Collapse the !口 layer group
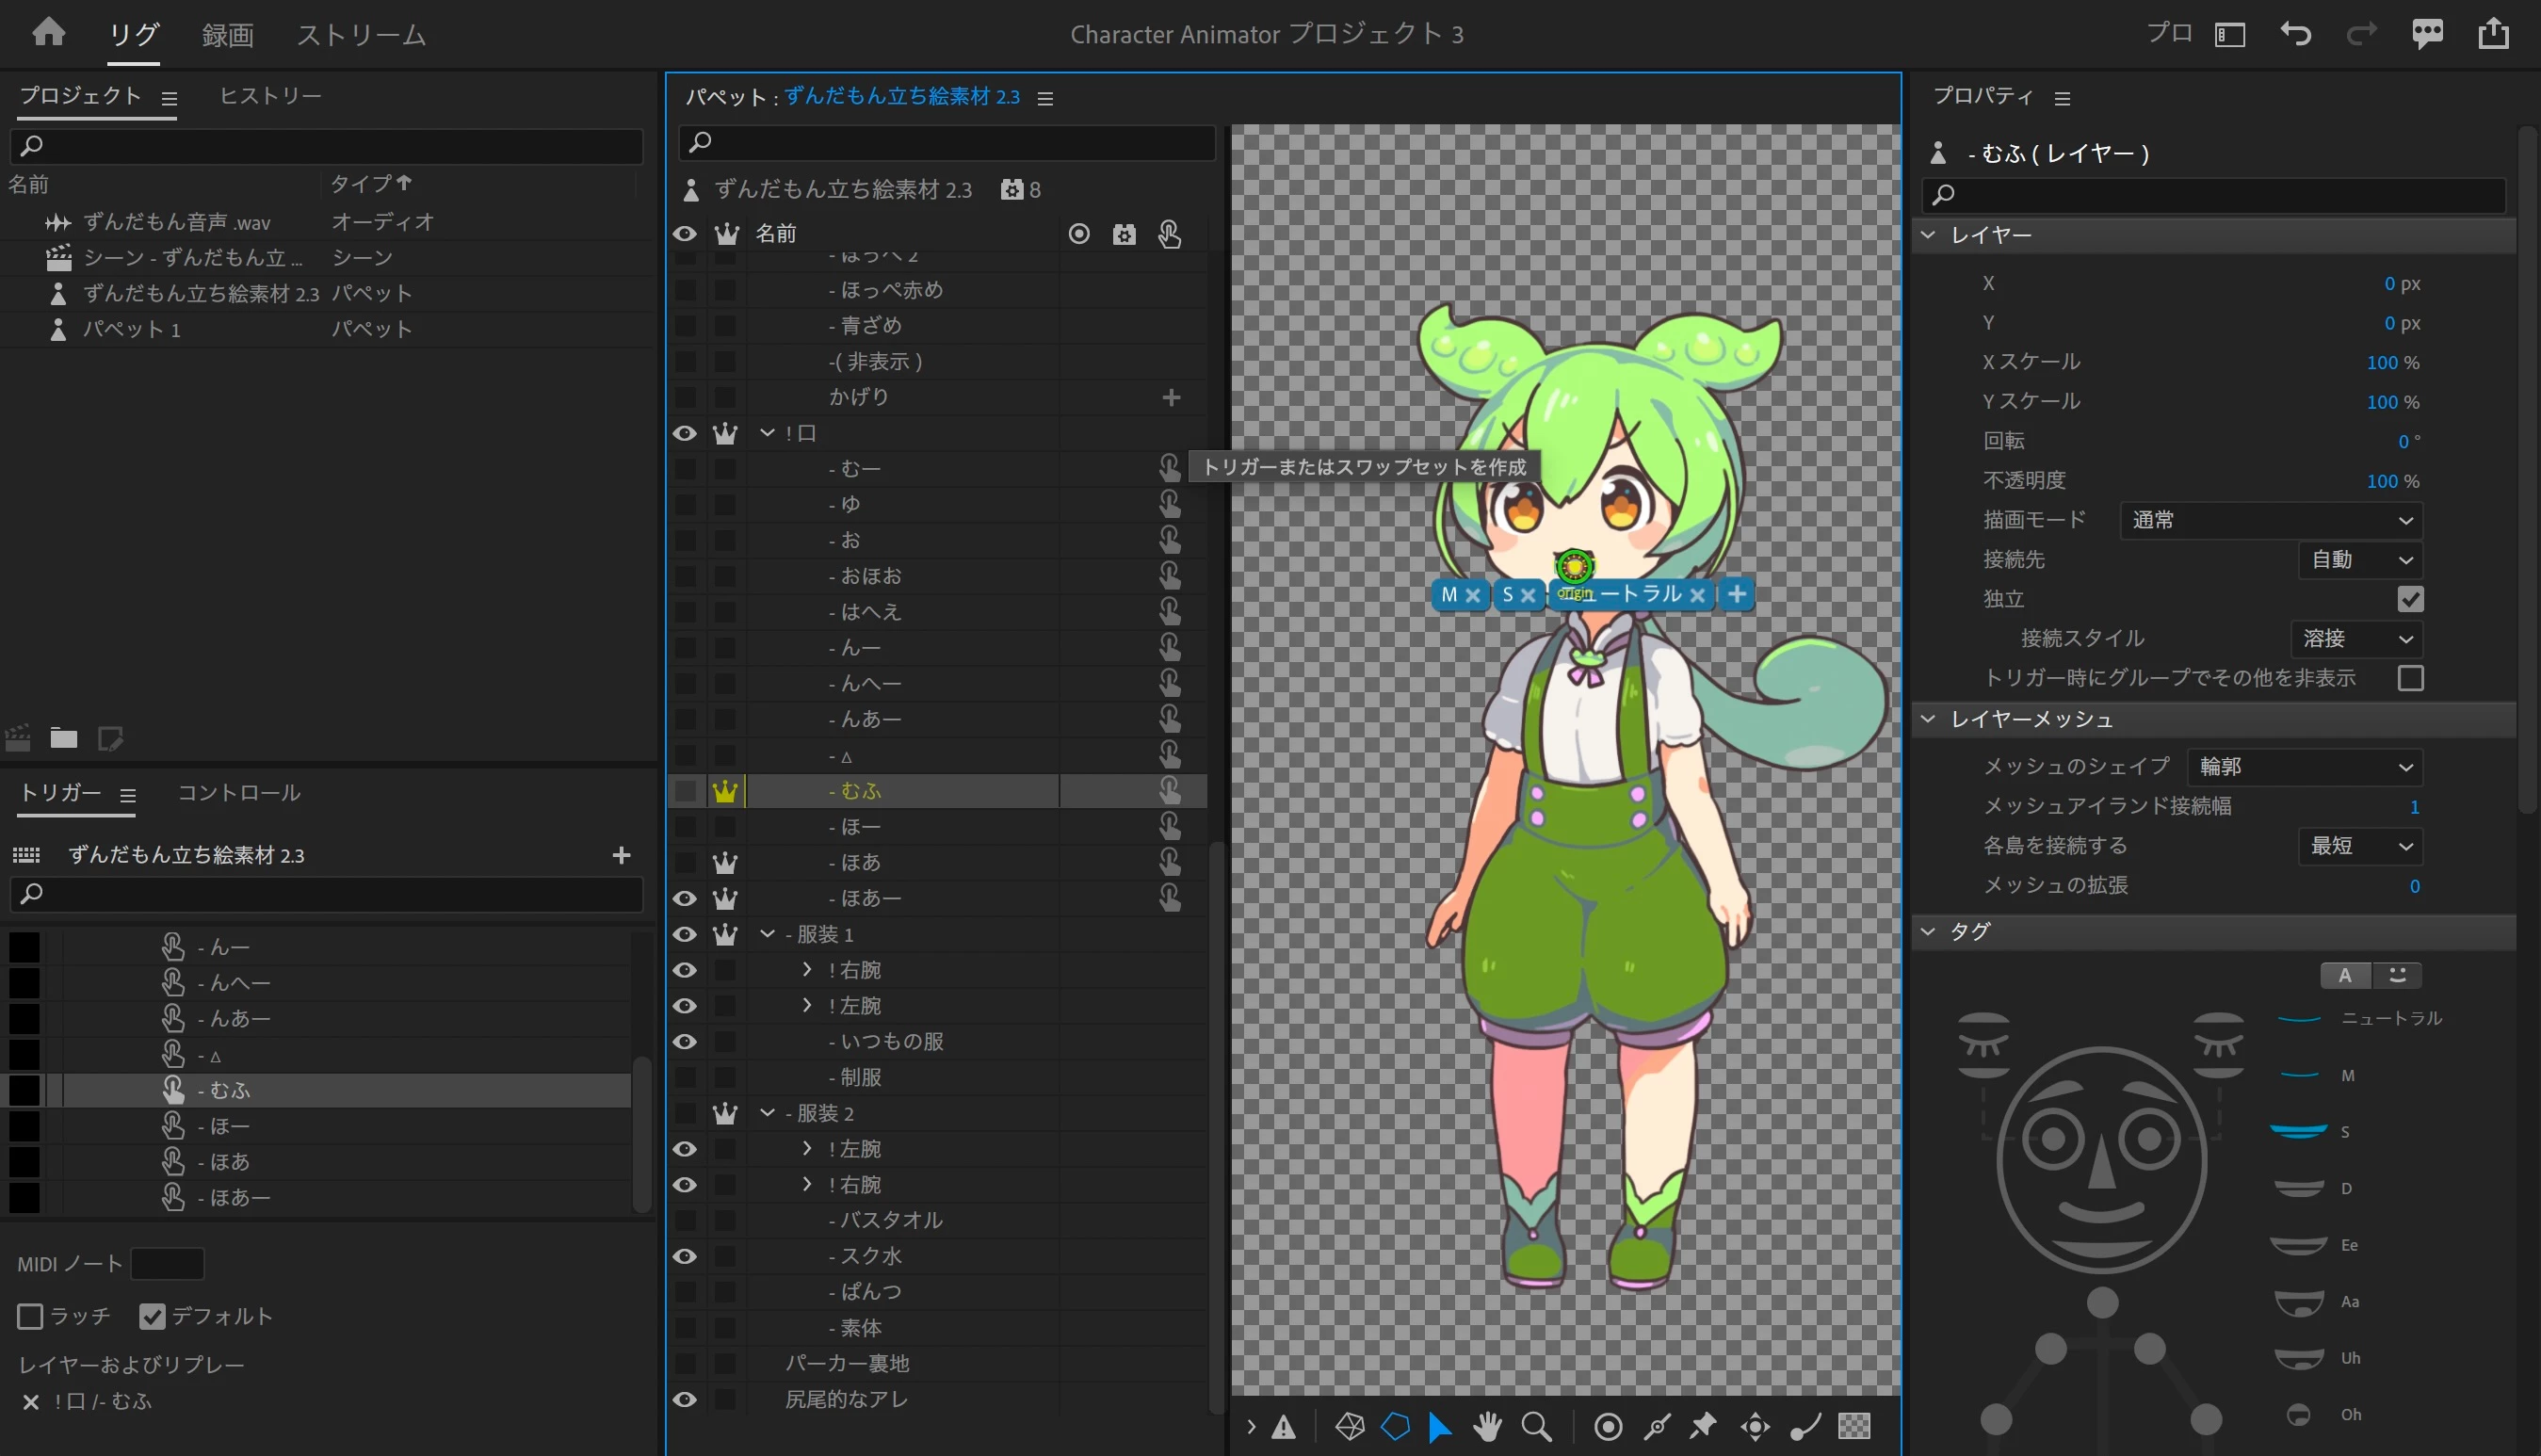The width and height of the screenshot is (2541, 1456). click(767, 433)
